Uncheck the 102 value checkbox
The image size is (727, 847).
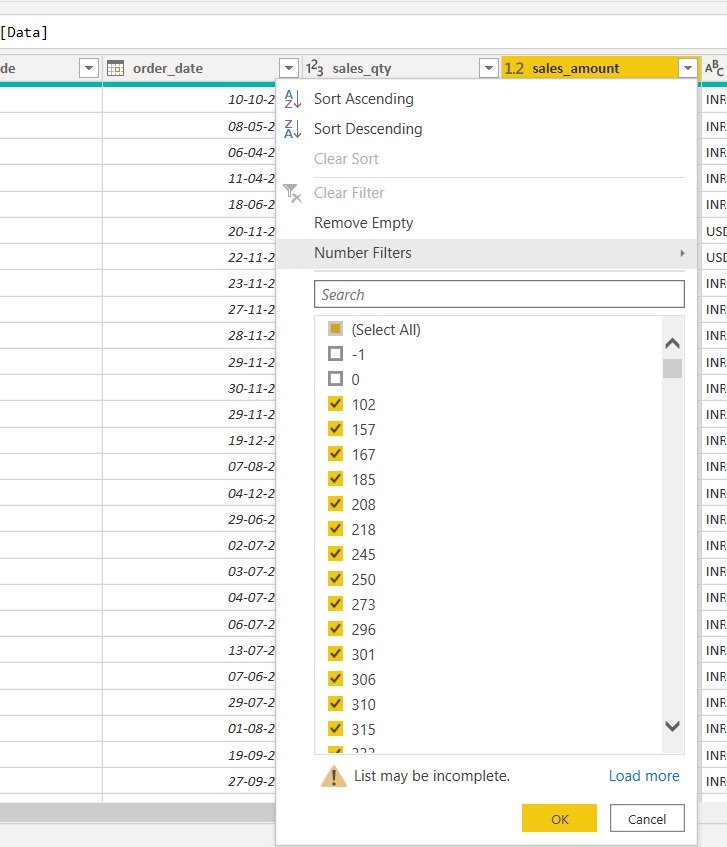pos(335,404)
